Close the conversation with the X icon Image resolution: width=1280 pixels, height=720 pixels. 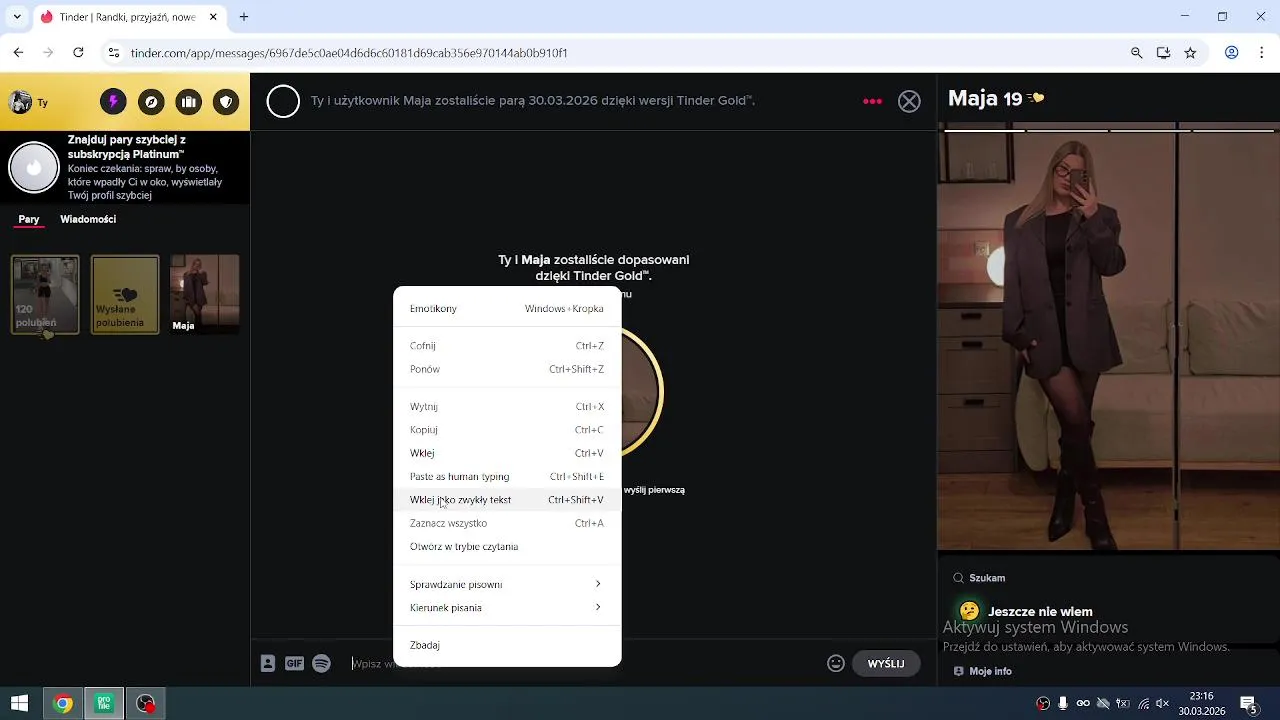(x=909, y=101)
